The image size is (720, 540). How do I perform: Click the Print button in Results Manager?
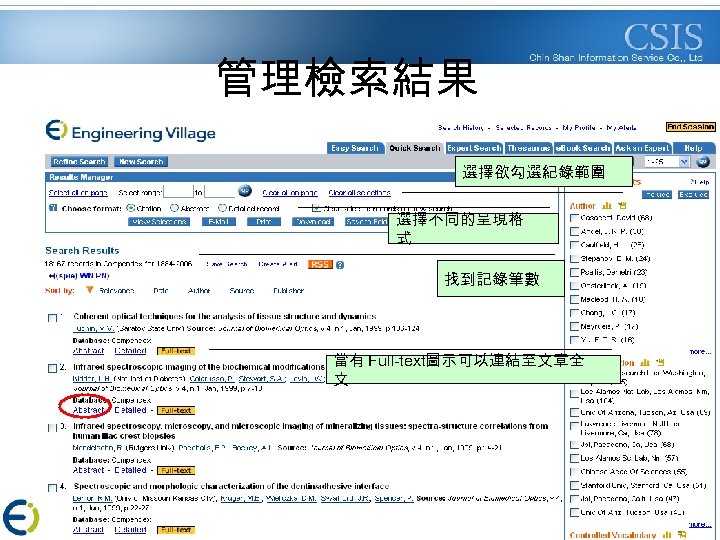(264, 222)
